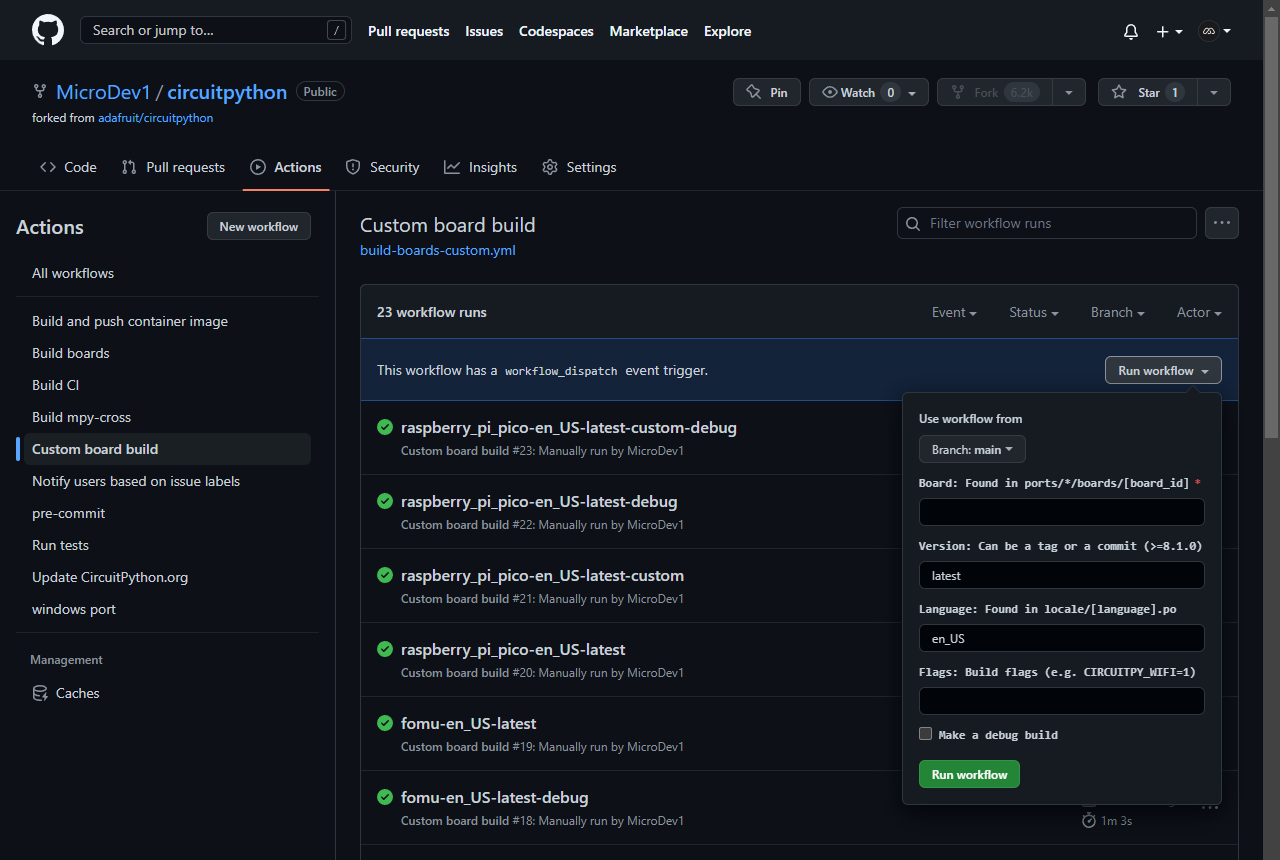Open run raspberry_pi_pico-en_US-latest-debug
Viewport: 1280px width, 860px height.
point(539,501)
